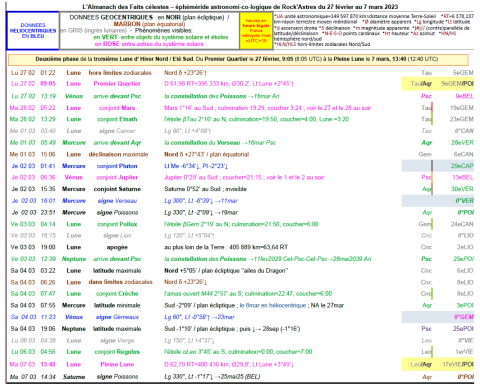The image size is (480, 384).
Task: Click the yellow heure légale France box
Action: [256, 31]
